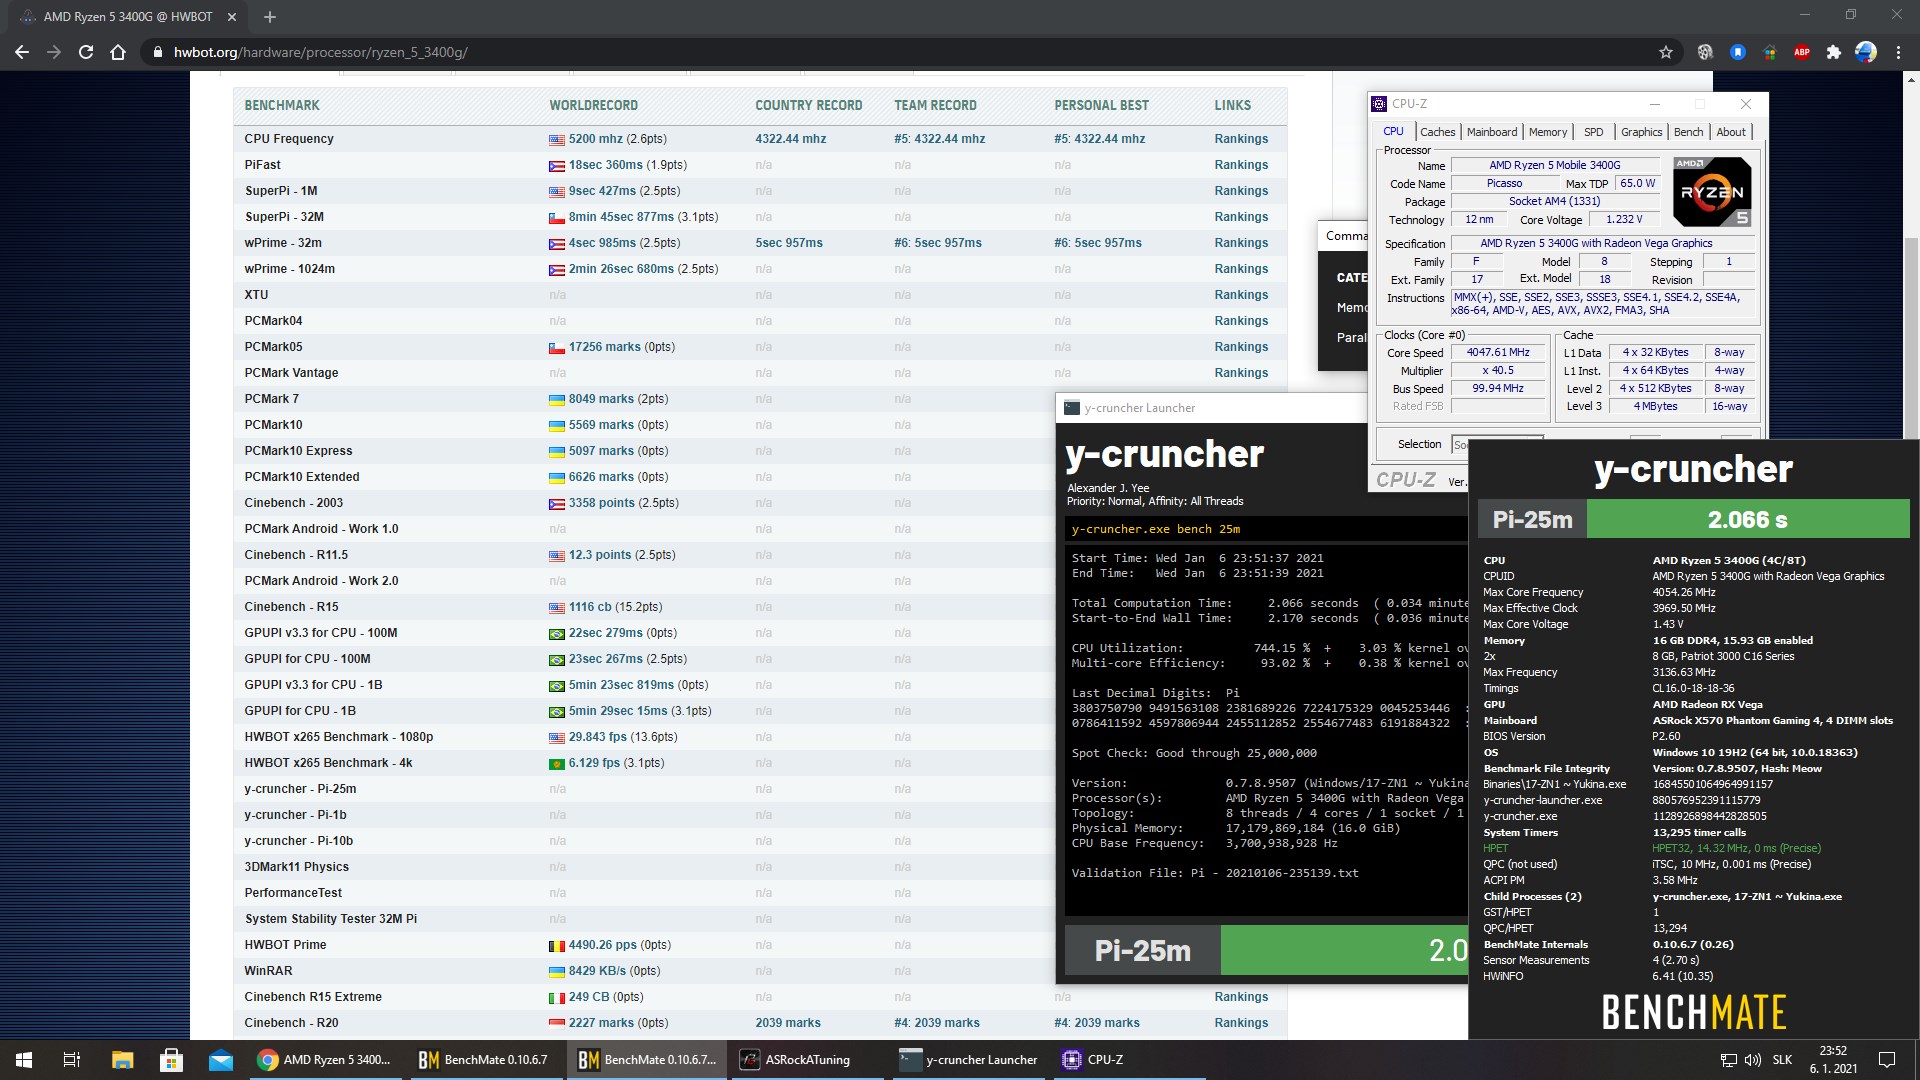Open the Windows Start menu
The height and width of the screenshot is (1080, 1920).
click(x=24, y=1060)
